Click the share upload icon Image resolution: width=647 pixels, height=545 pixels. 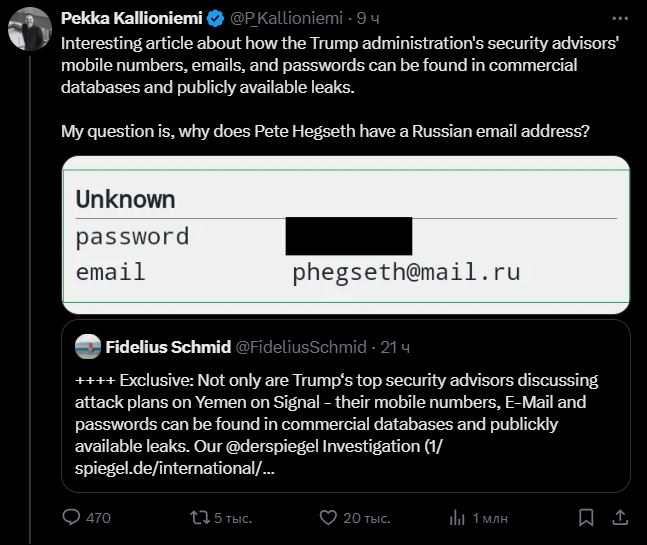(620, 517)
